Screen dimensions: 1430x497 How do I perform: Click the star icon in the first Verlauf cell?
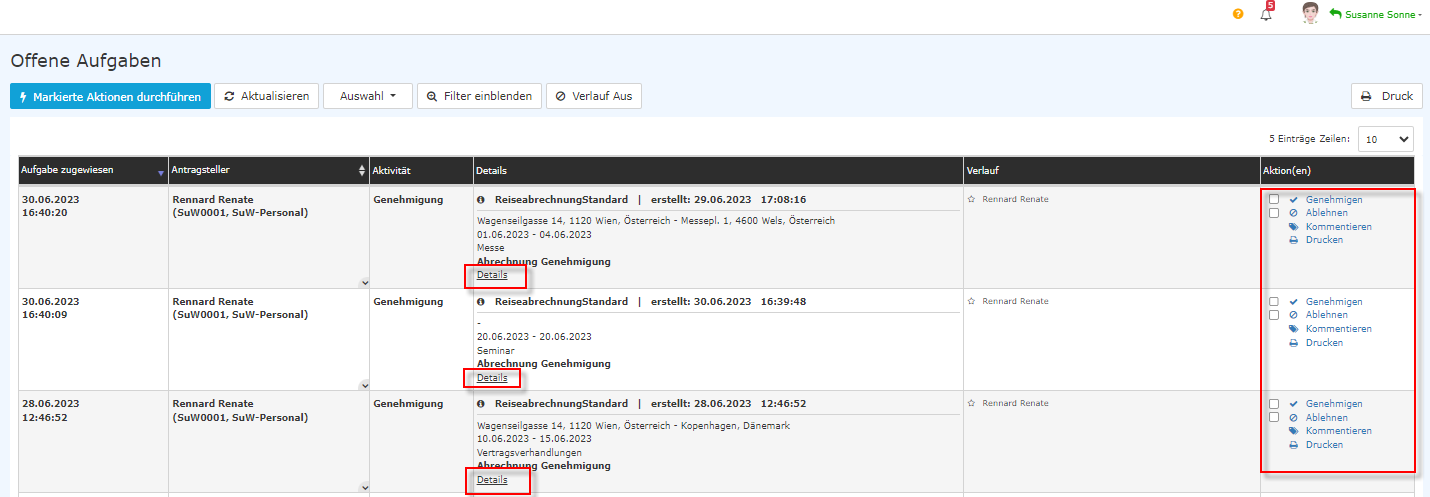tap(972, 200)
